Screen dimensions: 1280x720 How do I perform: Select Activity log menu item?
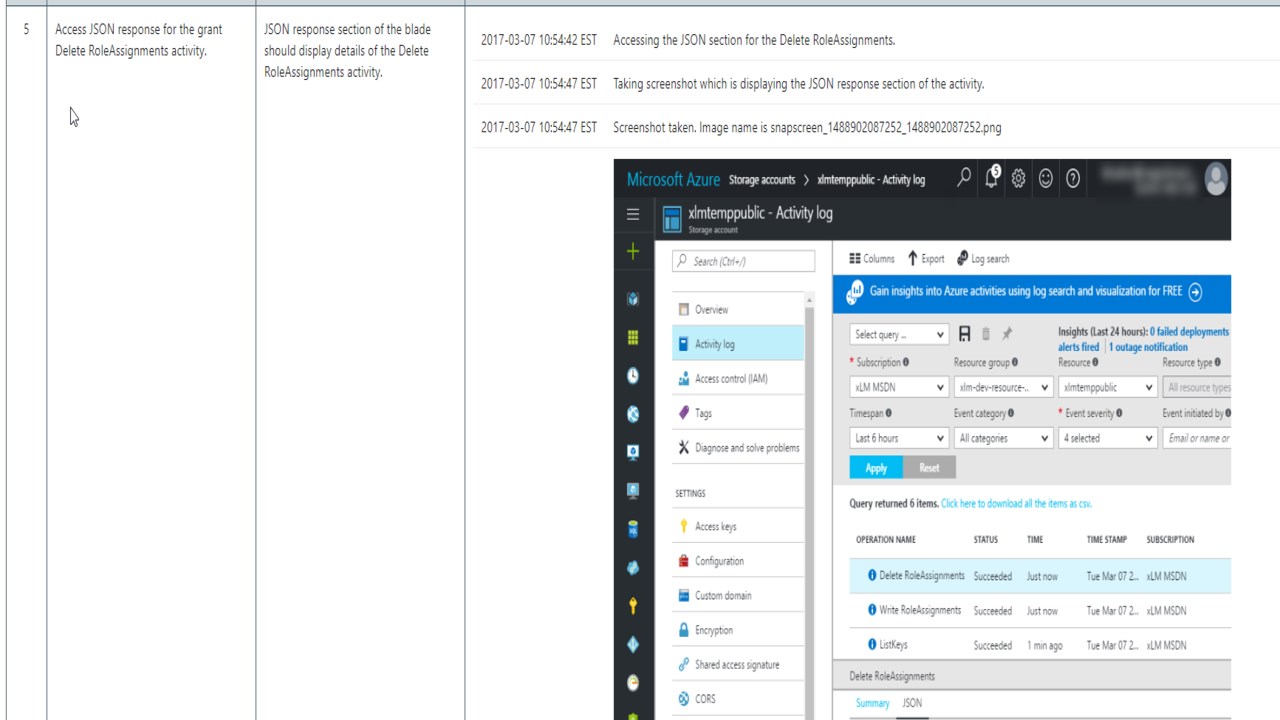click(x=738, y=344)
